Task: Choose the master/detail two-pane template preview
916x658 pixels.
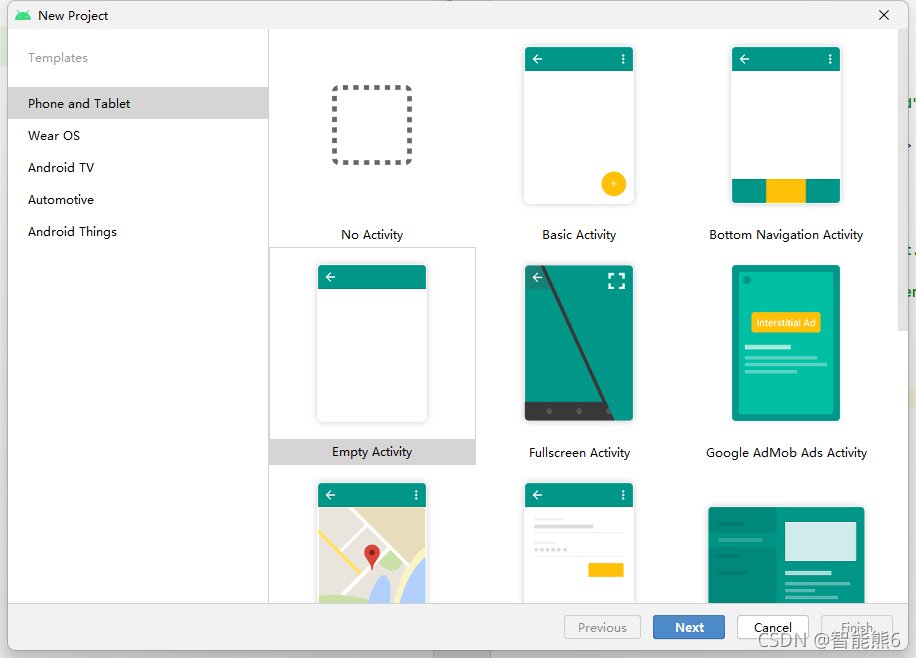Action: (x=786, y=555)
